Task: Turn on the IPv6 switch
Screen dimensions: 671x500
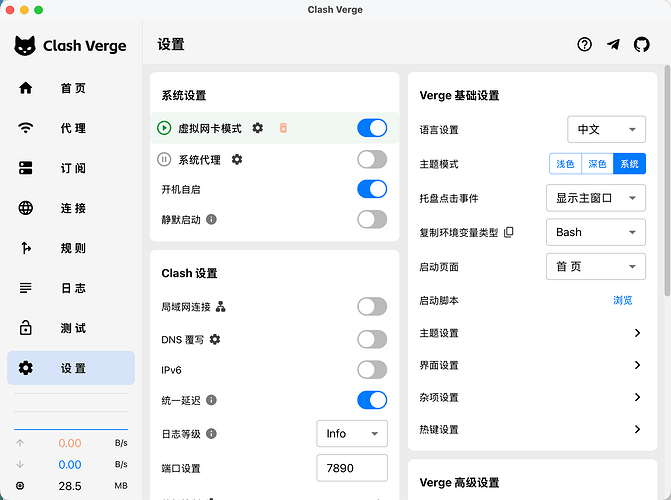Action: [372, 370]
